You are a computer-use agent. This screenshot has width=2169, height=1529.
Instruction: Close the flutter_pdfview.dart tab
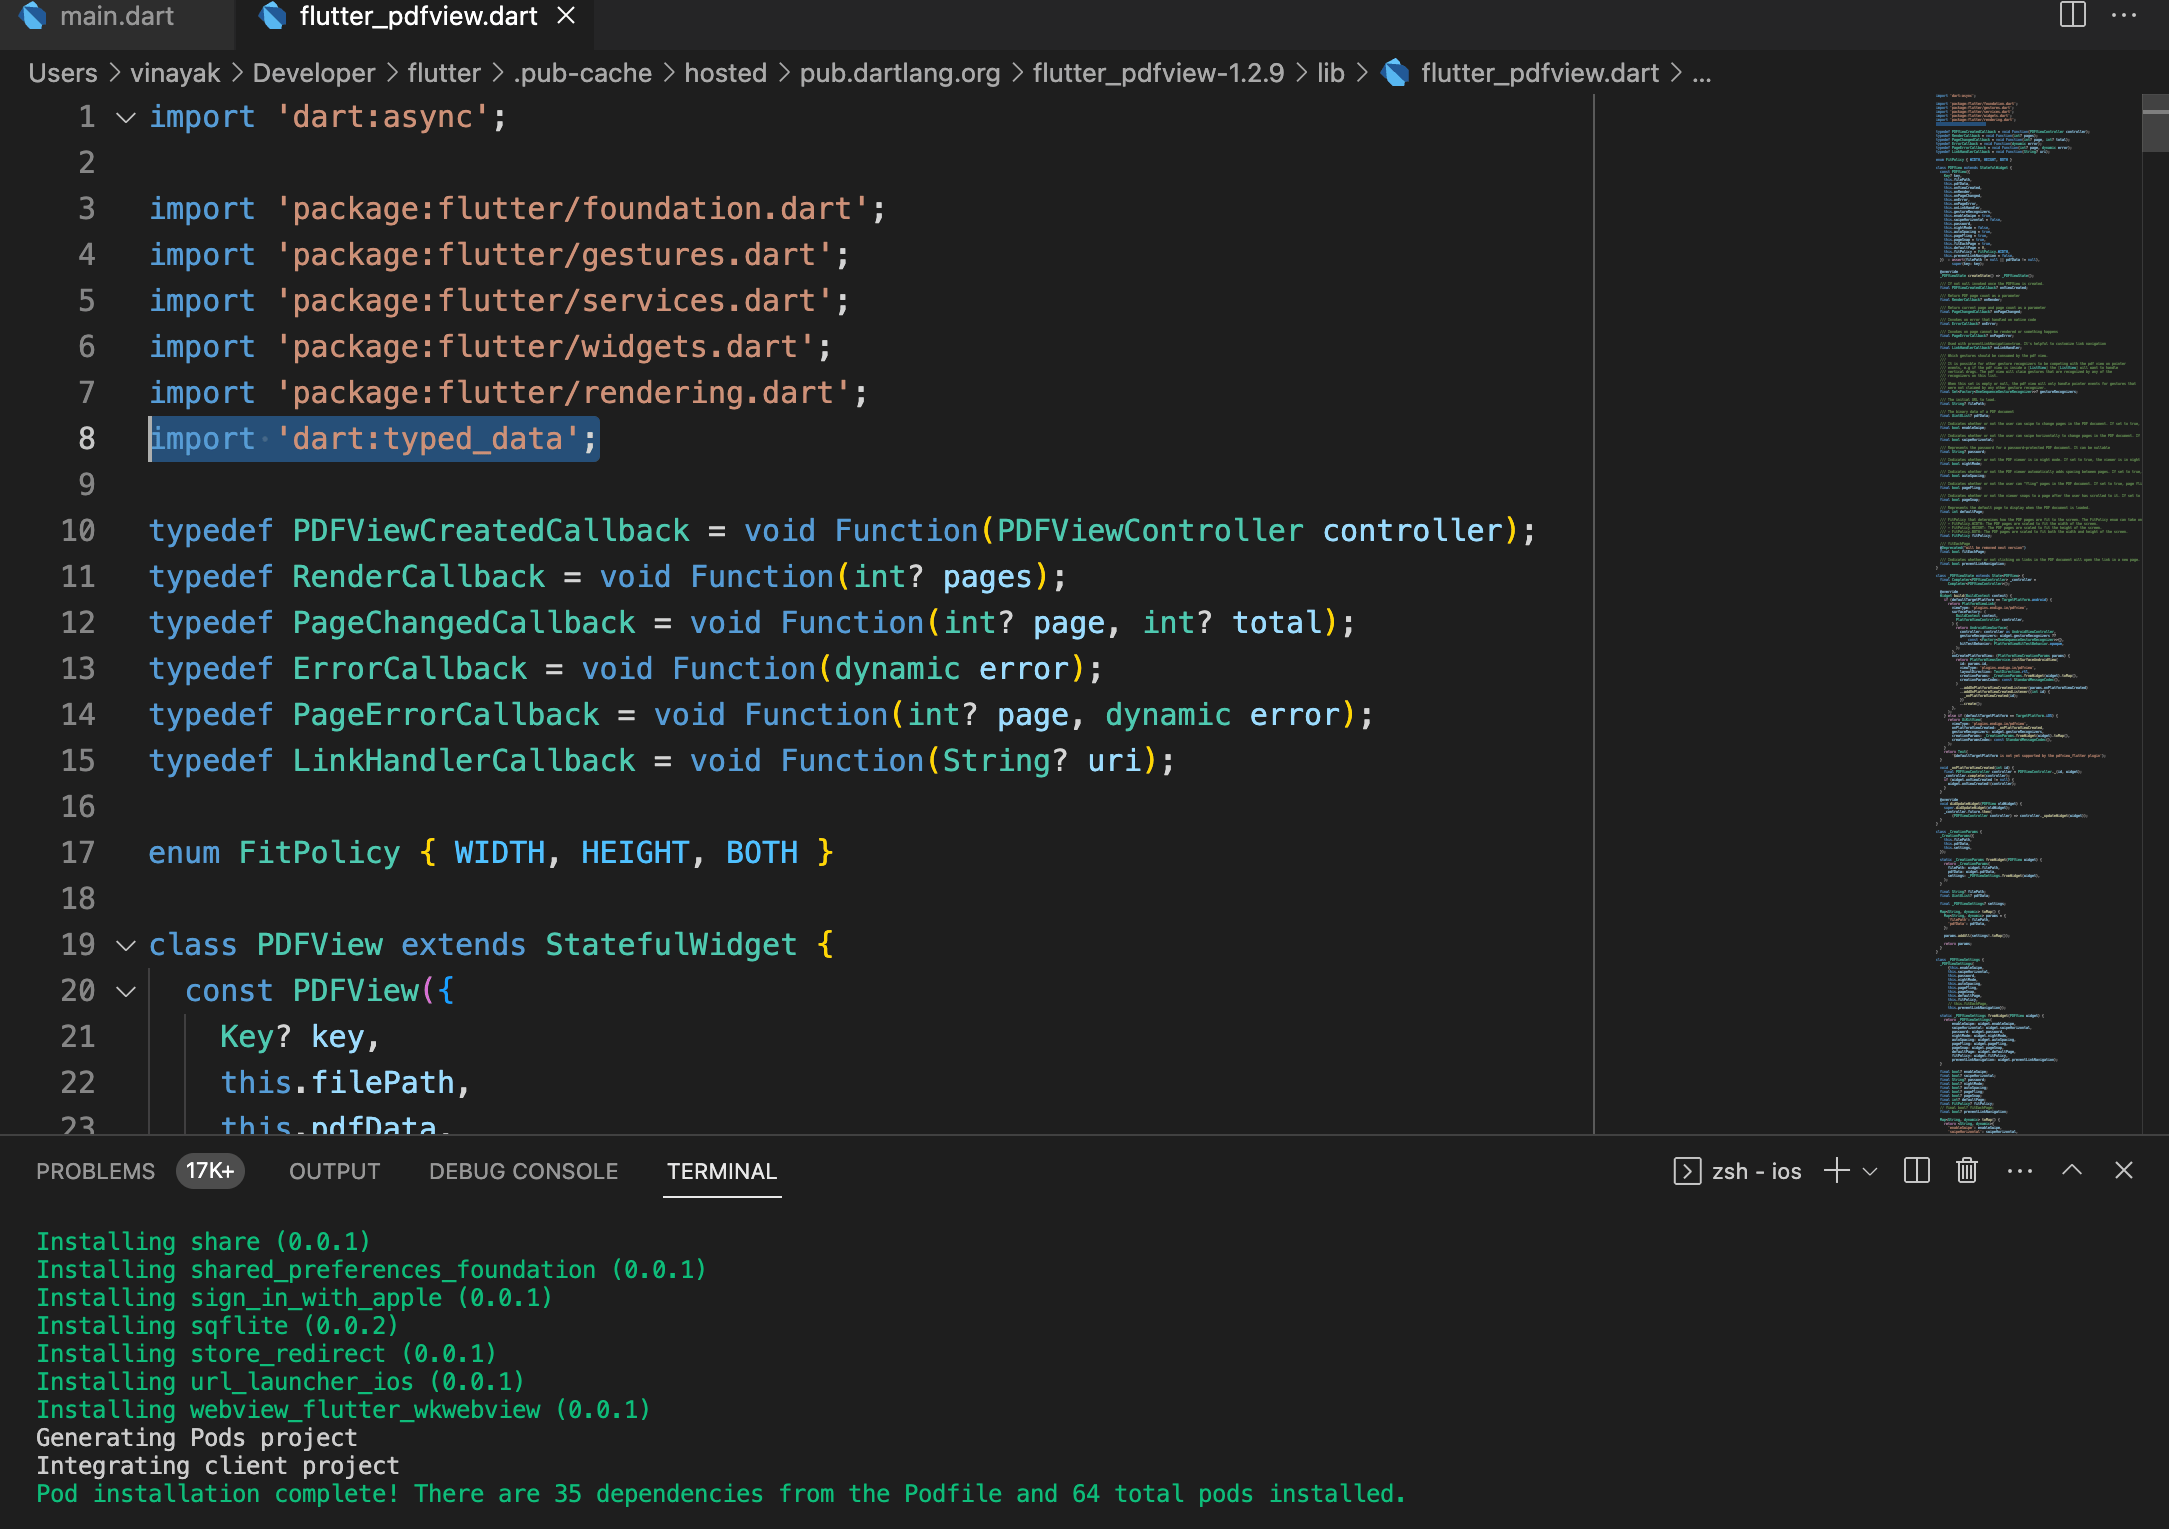pyautogui.click(x=566, y=16)
